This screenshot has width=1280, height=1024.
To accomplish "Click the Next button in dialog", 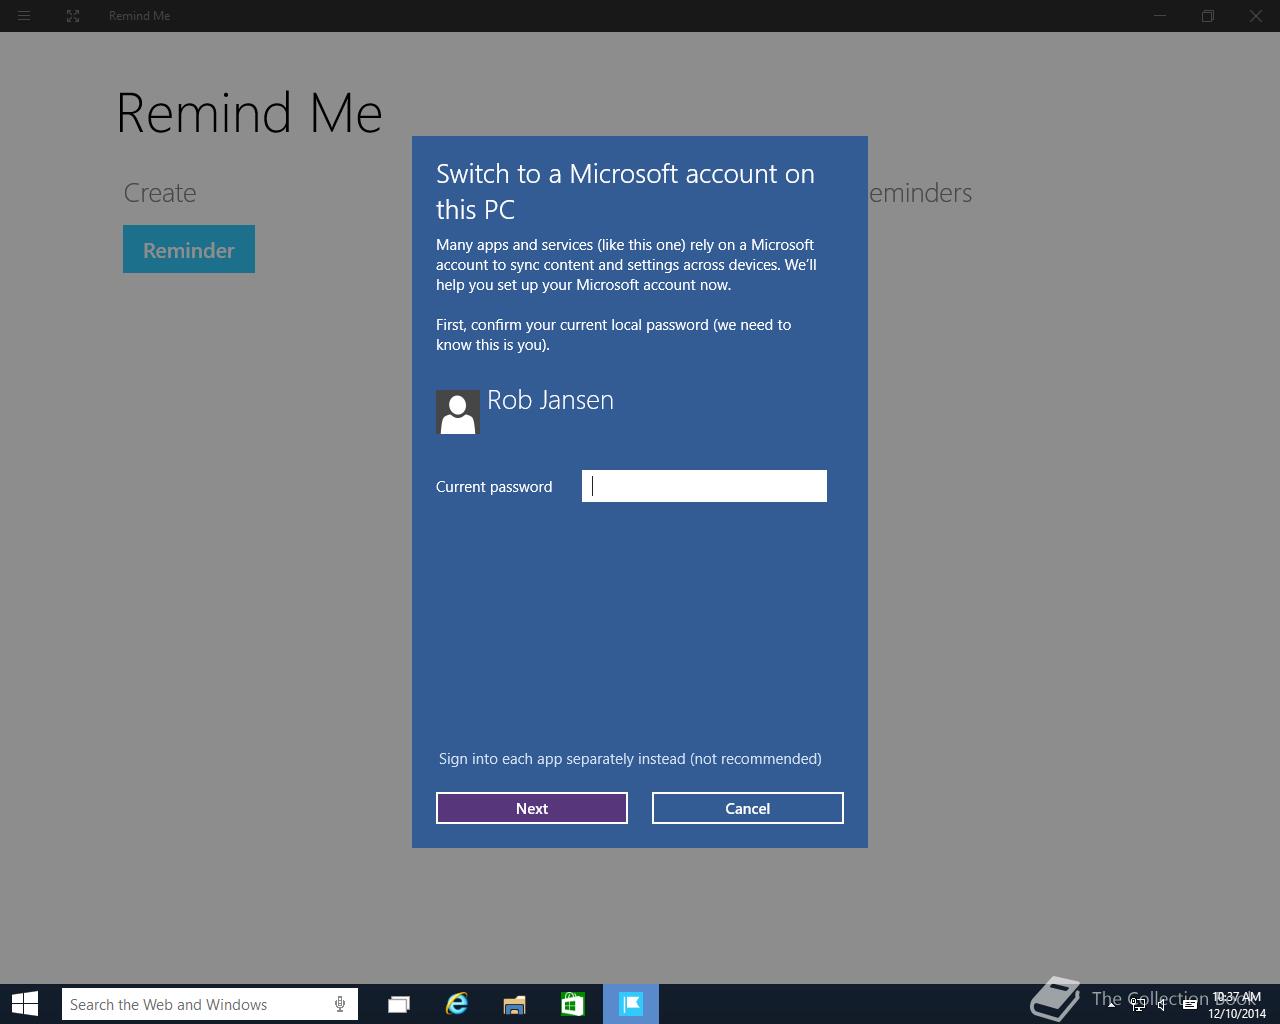I will [x=532, y=808].
